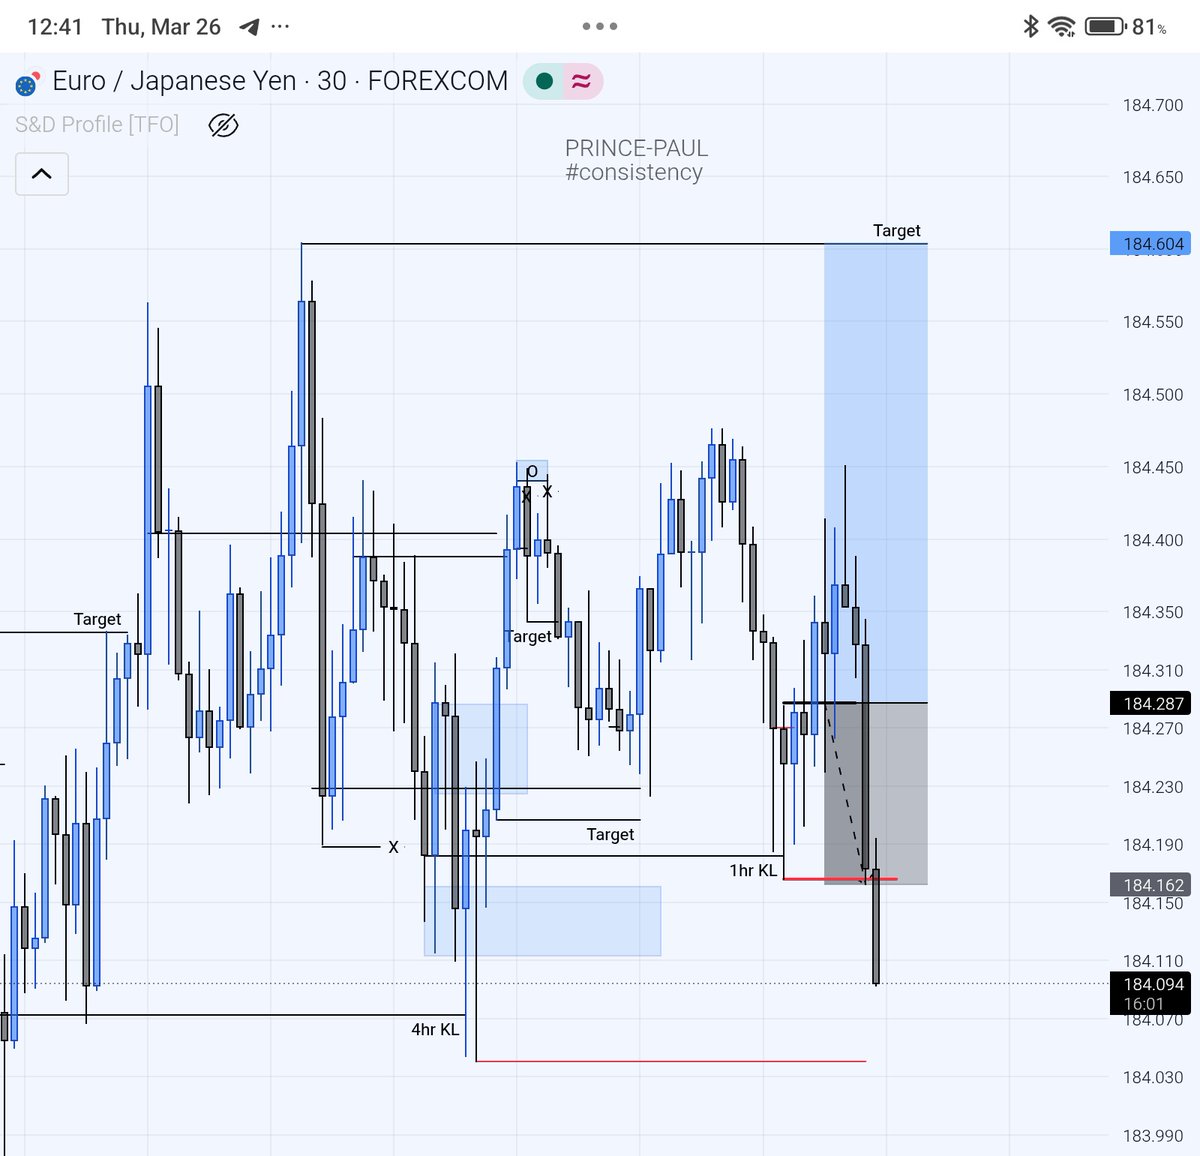Tap the battery indicator icon
1200x1156 pixels.
tap(1106, 27)
